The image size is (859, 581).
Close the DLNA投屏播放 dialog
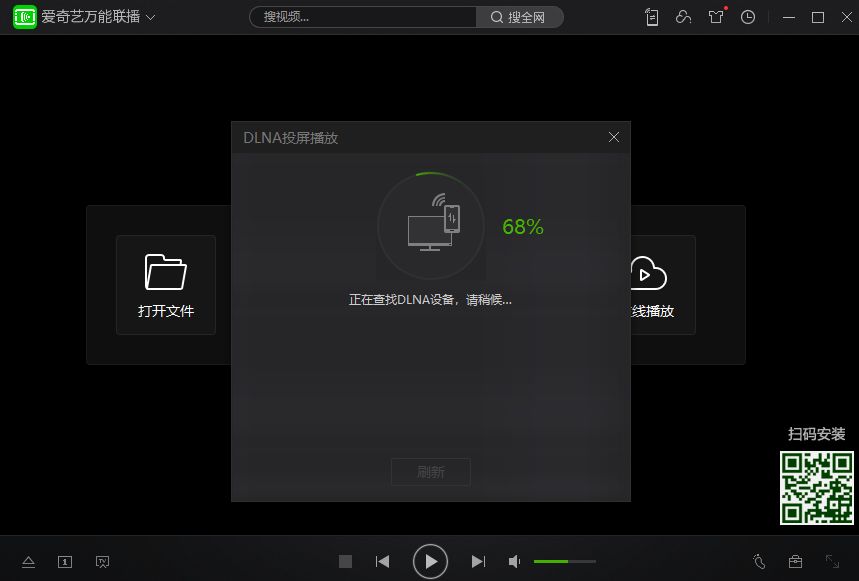[x=613, y=137]
